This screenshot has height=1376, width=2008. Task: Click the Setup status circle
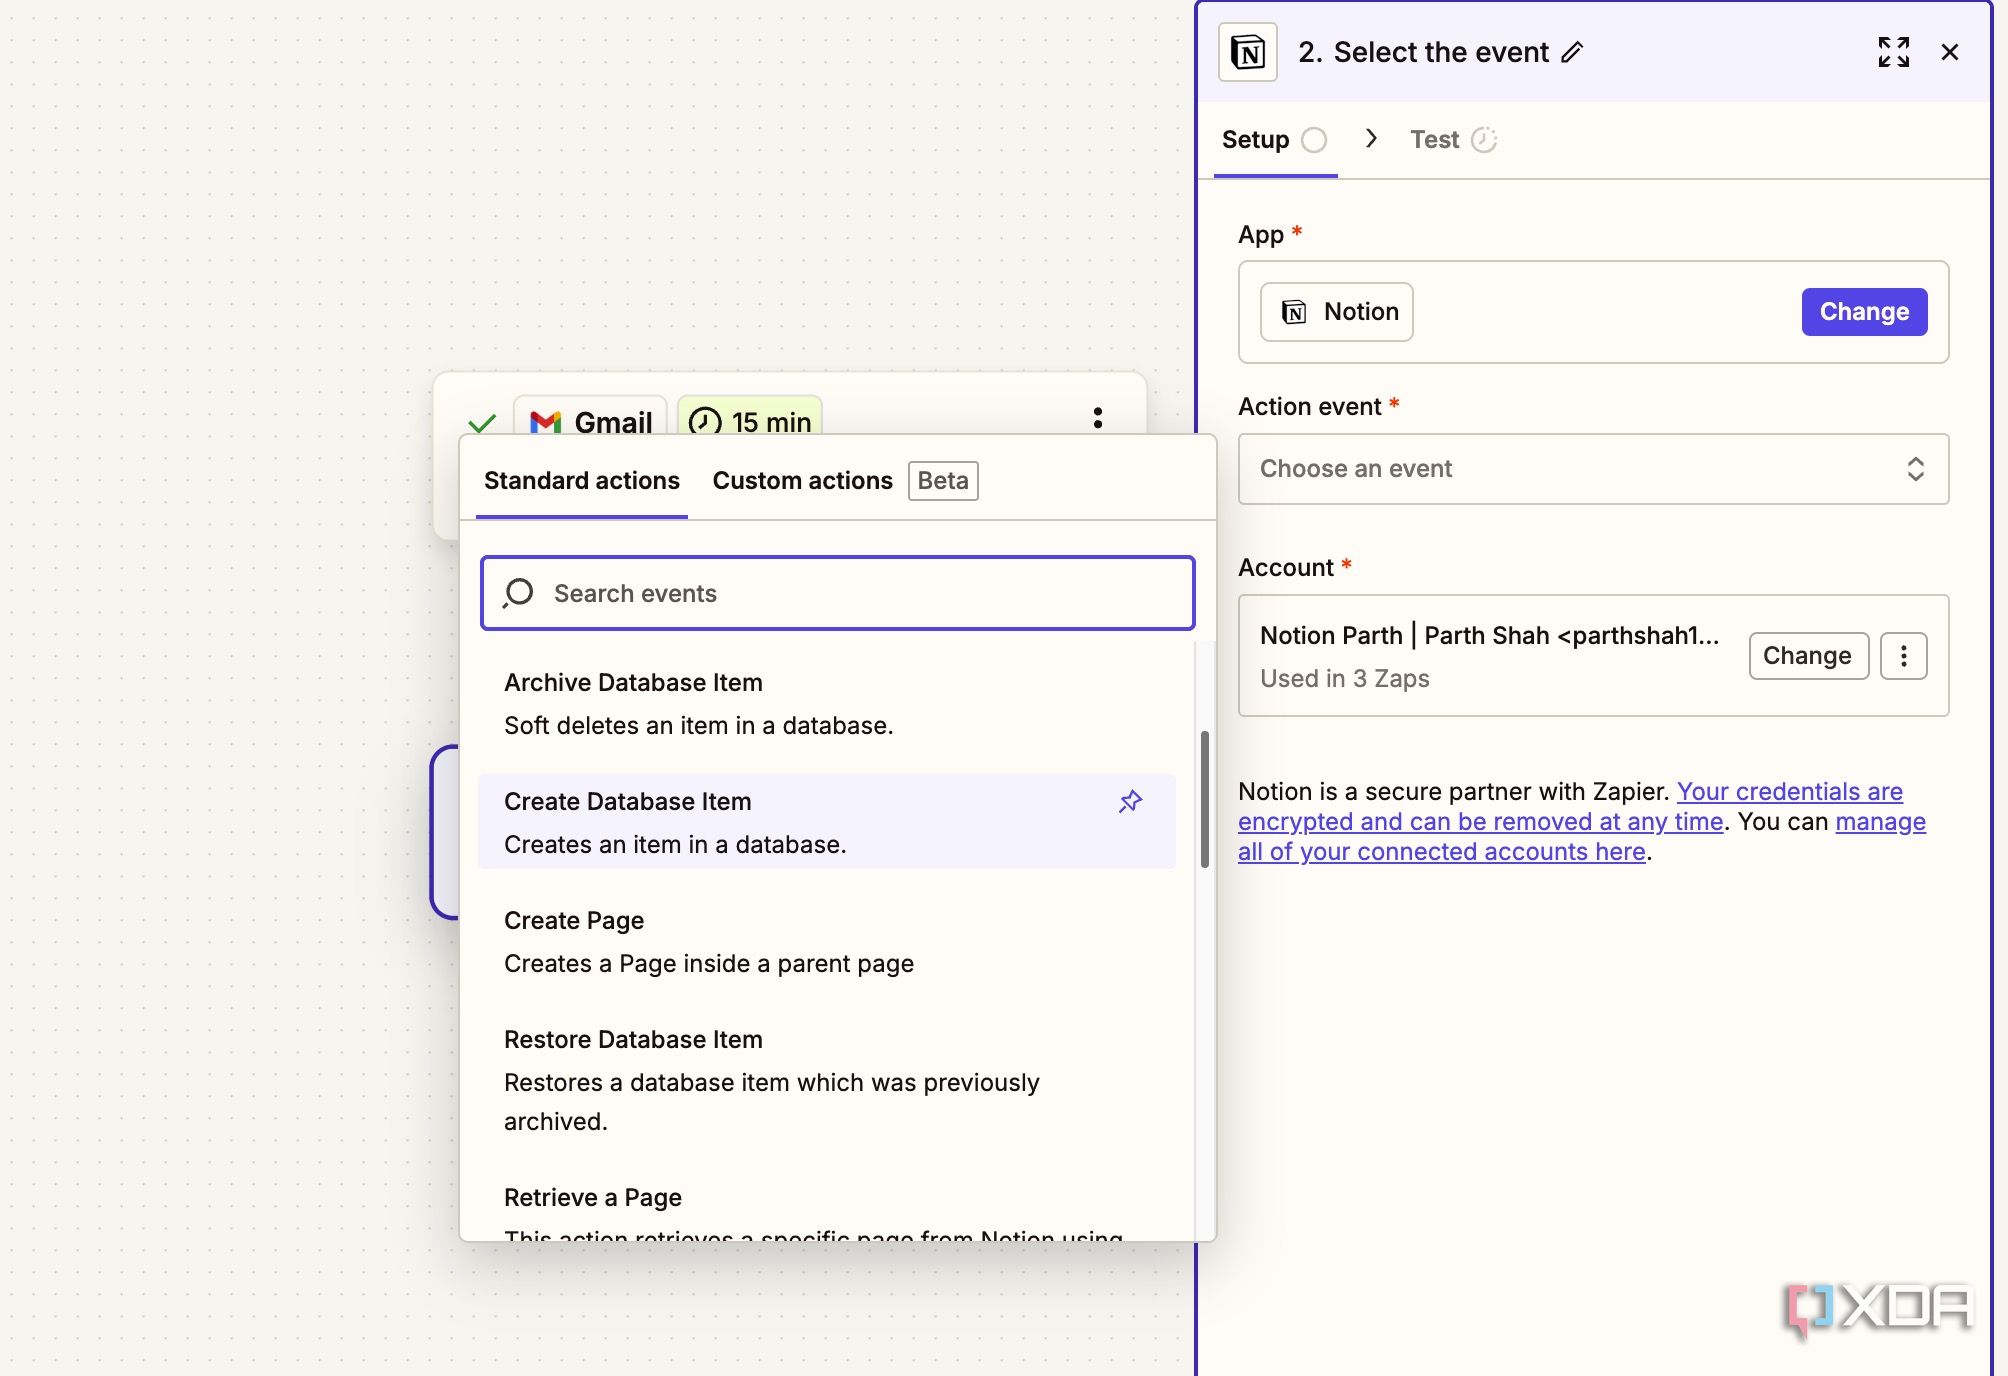[1314, 140]
